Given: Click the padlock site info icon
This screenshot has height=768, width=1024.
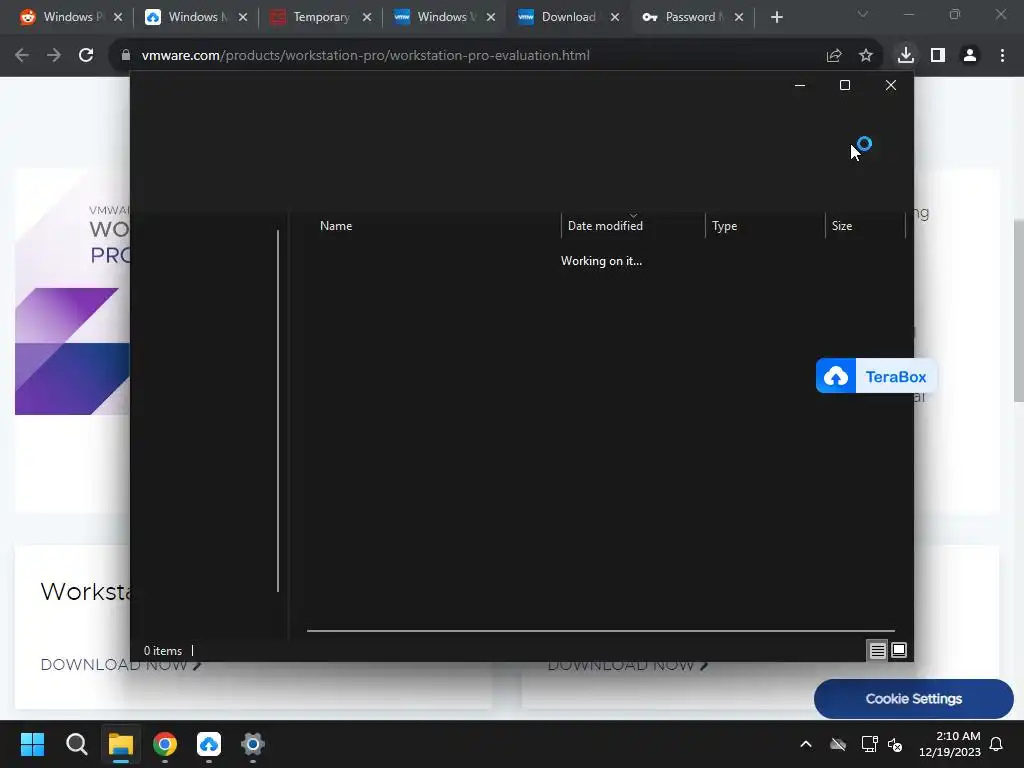Looking at the screenshot, I should pos(126,56).
